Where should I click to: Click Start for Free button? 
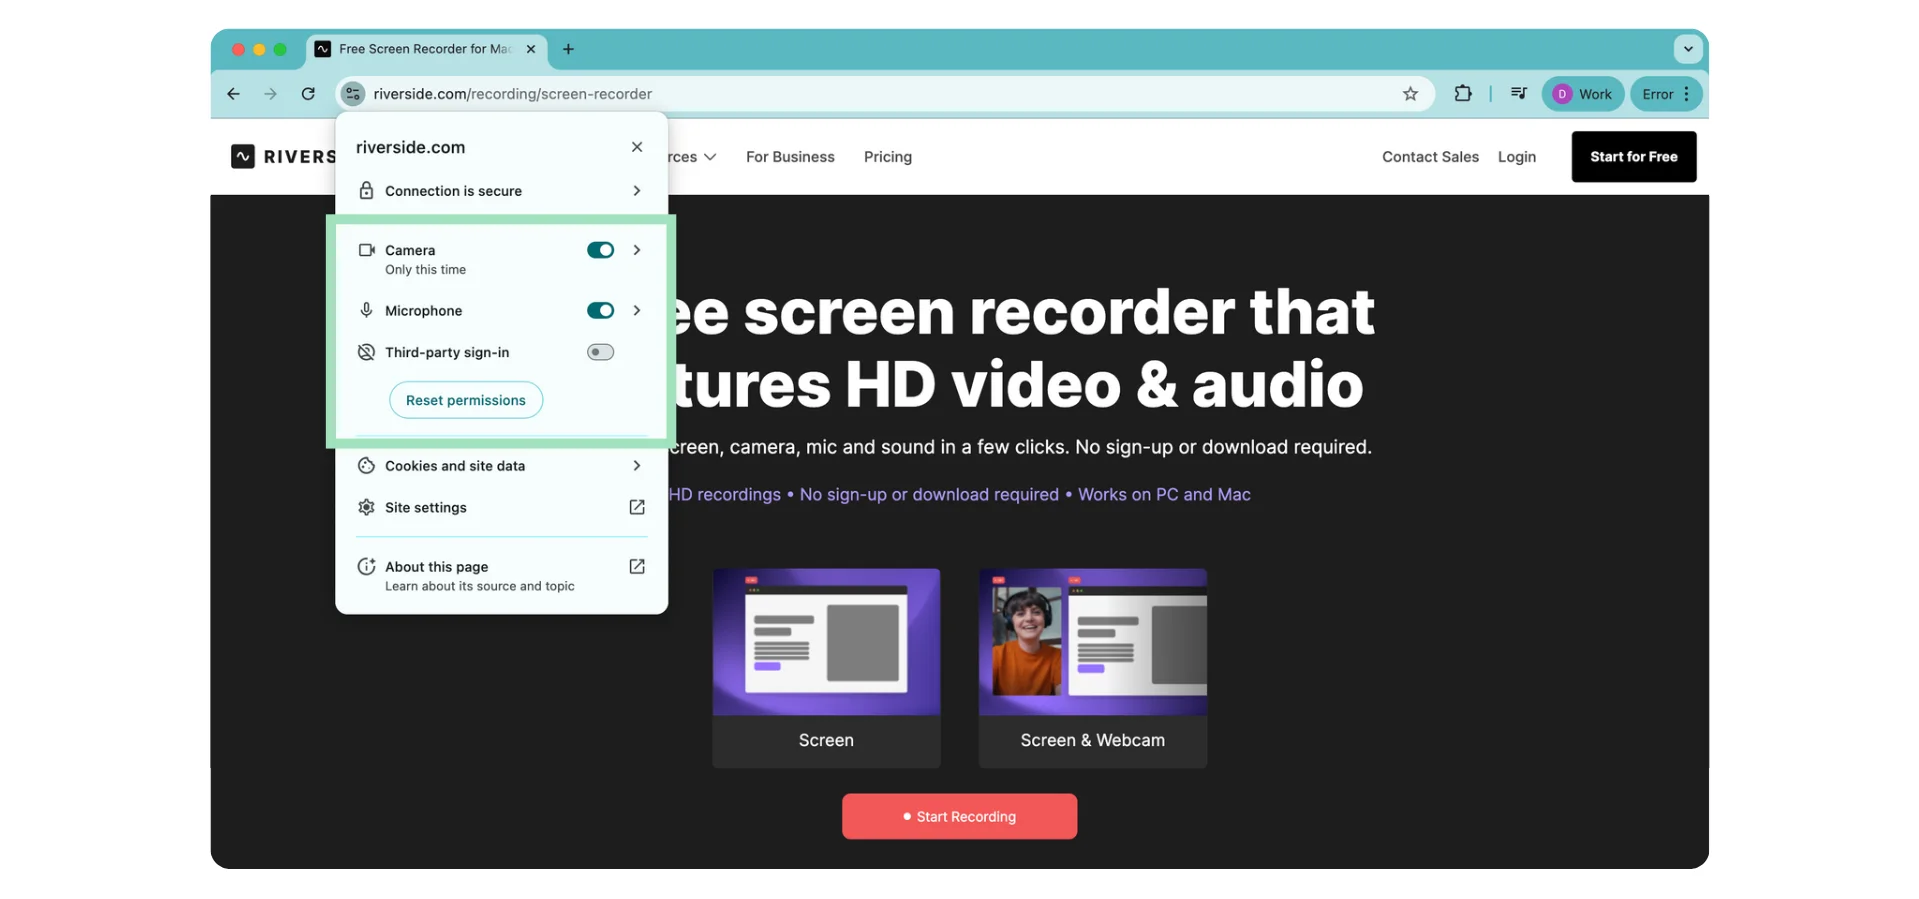pyautogui.click(x=1634, y=157)
